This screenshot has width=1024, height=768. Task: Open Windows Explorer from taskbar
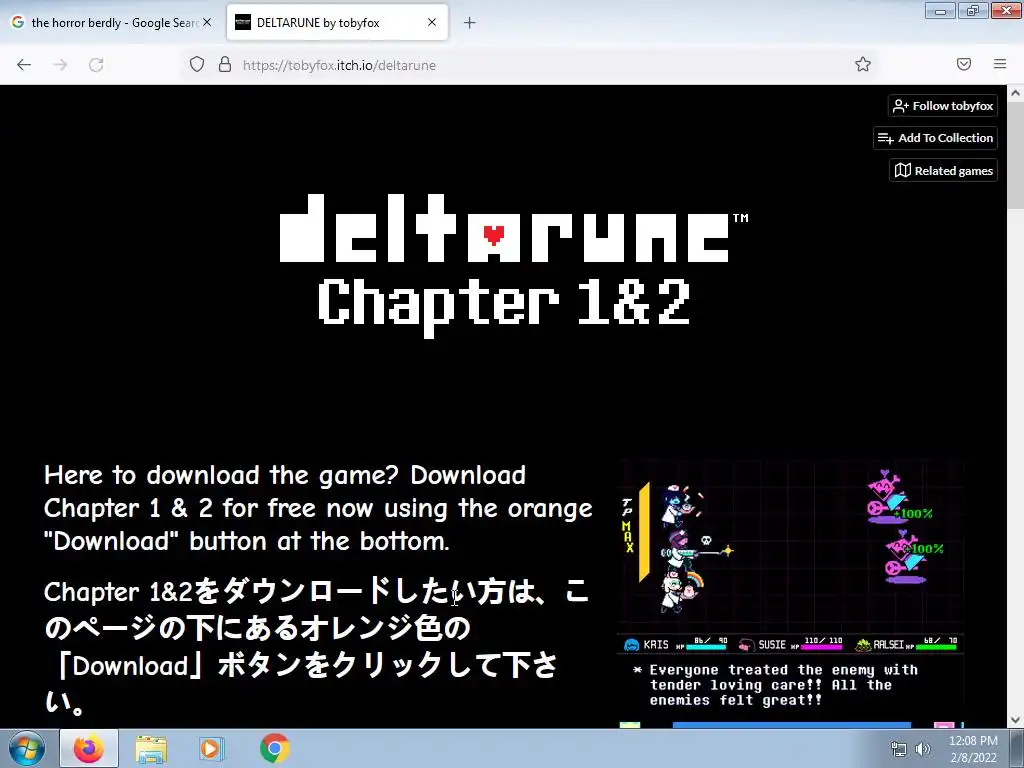click(151, 749)
